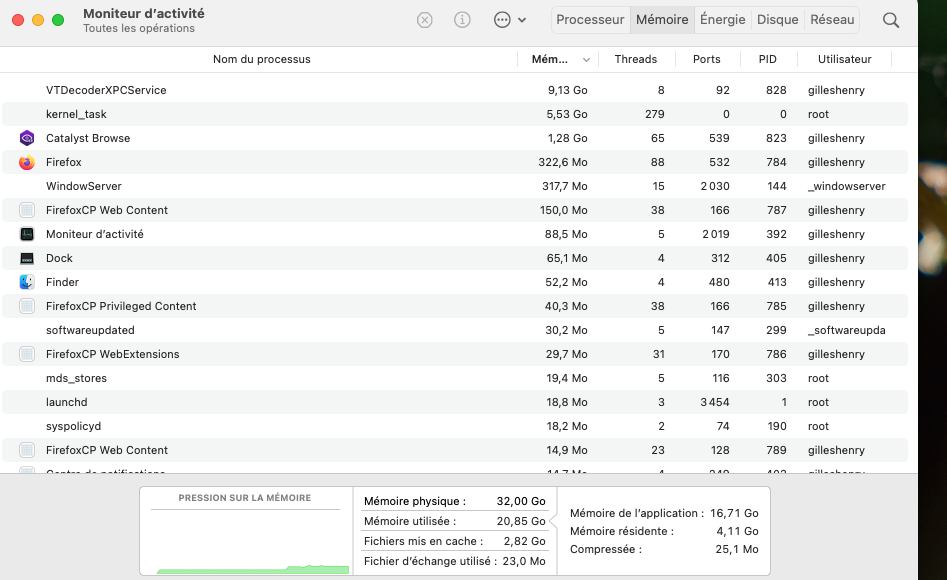
Task: Select the syspolicyd process name
Action: click(x=74, y=427)
